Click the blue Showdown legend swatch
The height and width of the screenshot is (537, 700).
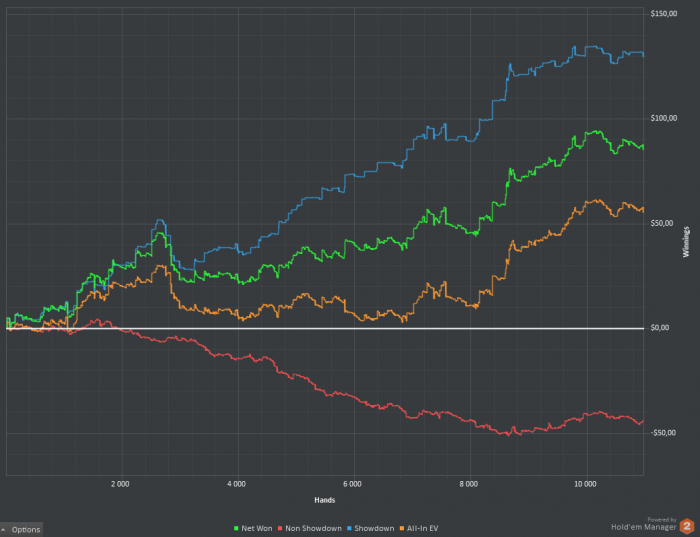[350, 529]
